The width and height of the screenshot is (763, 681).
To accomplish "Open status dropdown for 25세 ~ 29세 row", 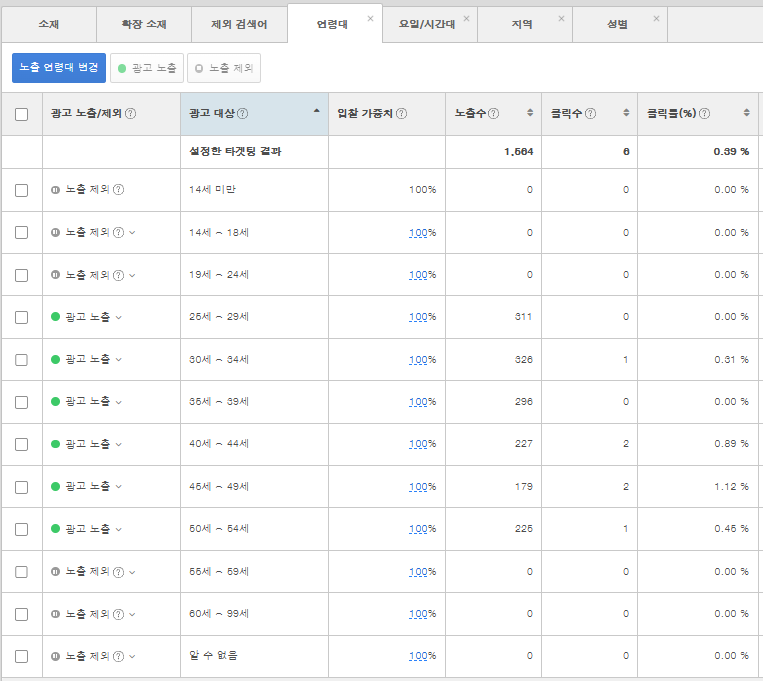I will coord(119,318).
